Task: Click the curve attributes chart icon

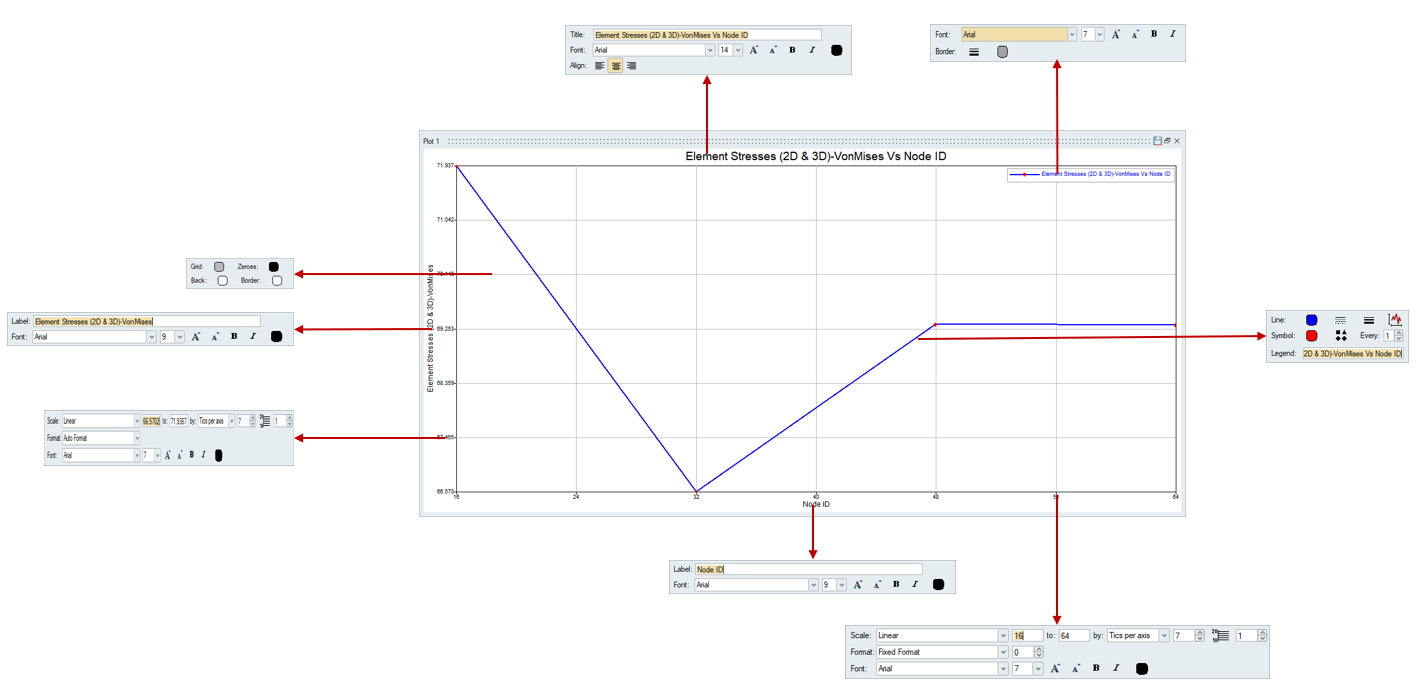Action: click(1396, 320)
